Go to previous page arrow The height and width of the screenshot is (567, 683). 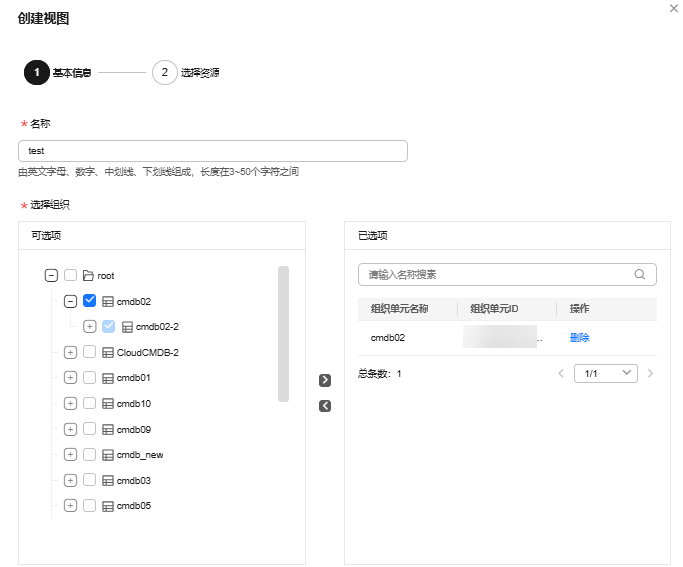coord(562,373)
